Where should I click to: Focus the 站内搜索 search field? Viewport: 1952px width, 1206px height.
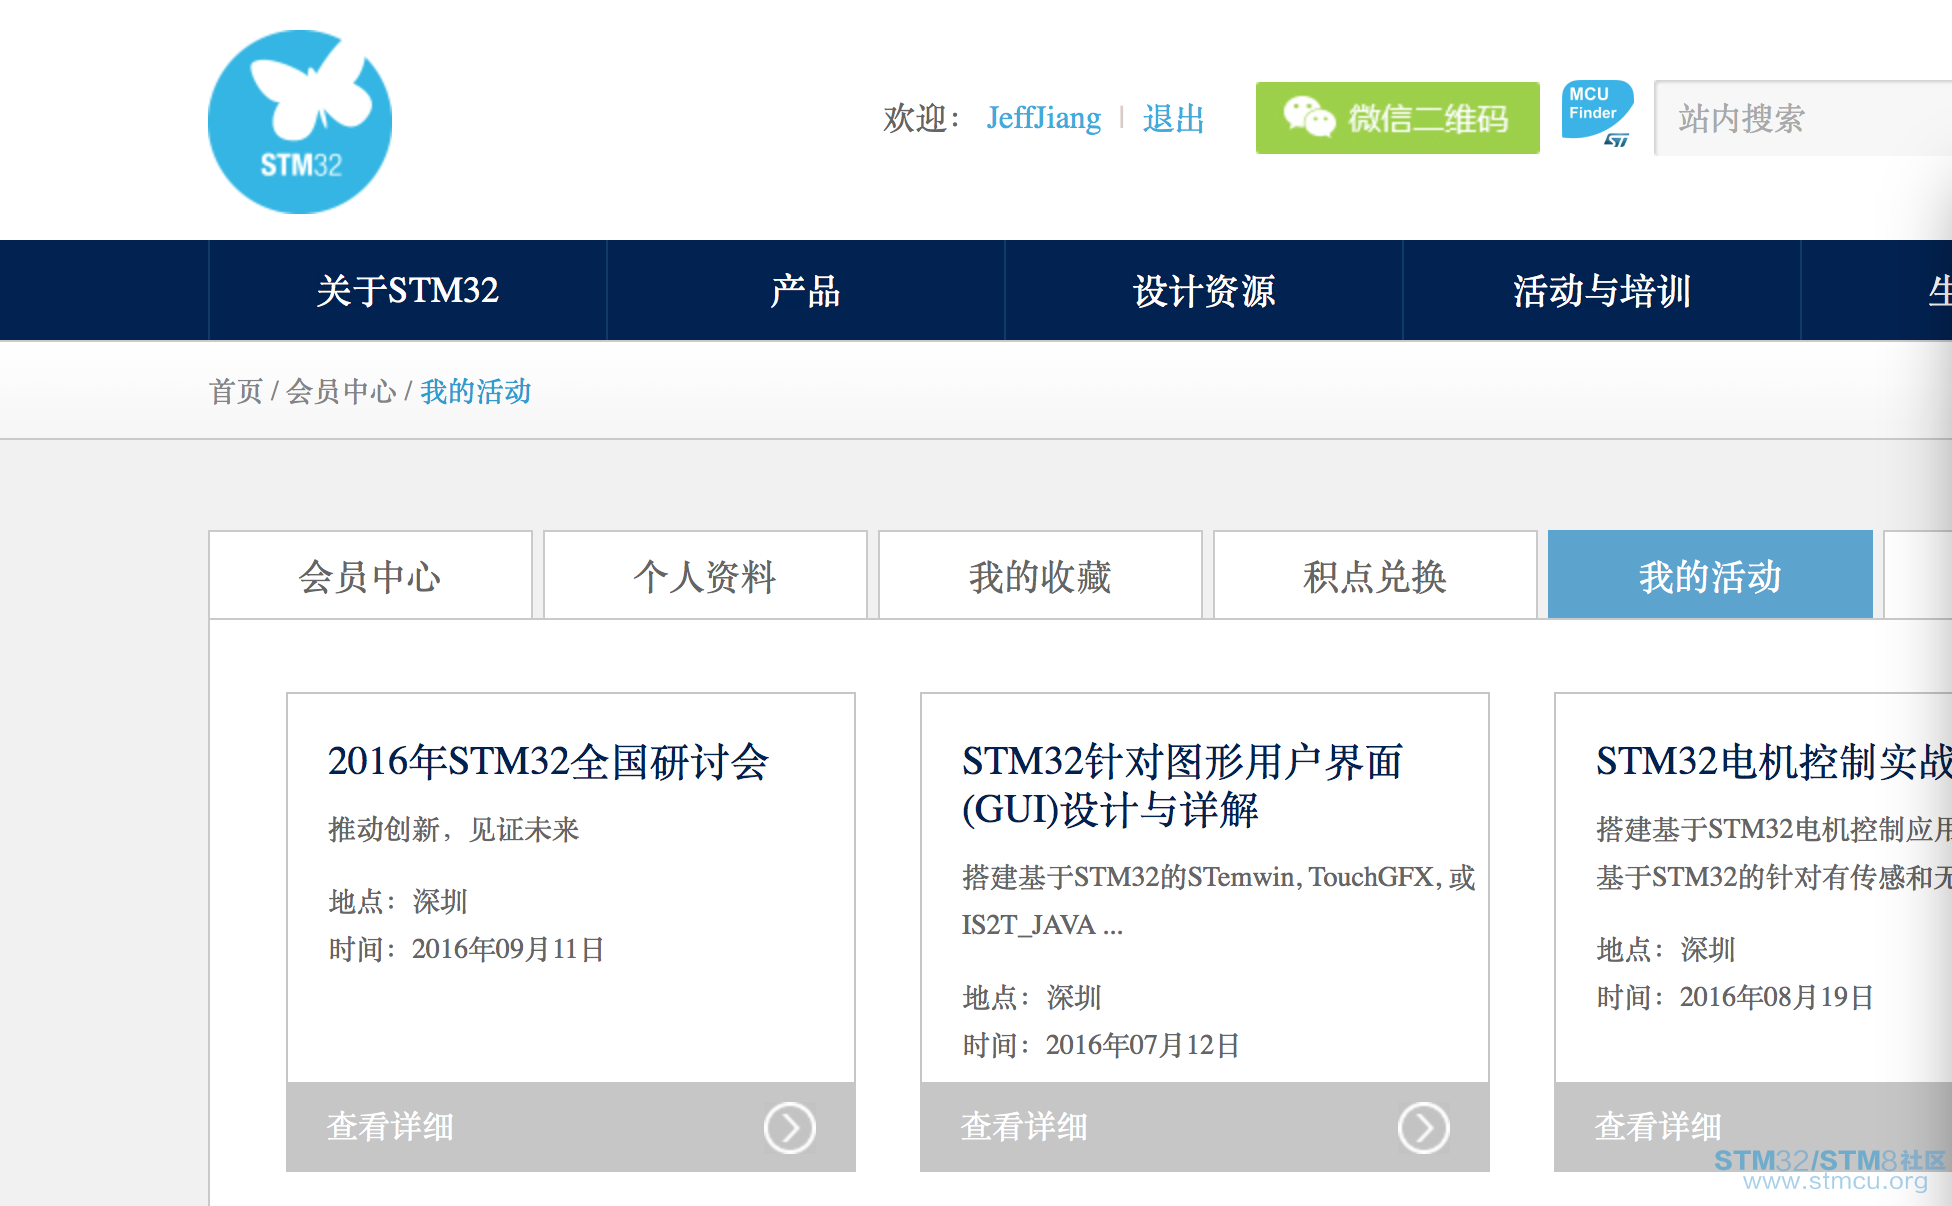tap(1803, 118)
